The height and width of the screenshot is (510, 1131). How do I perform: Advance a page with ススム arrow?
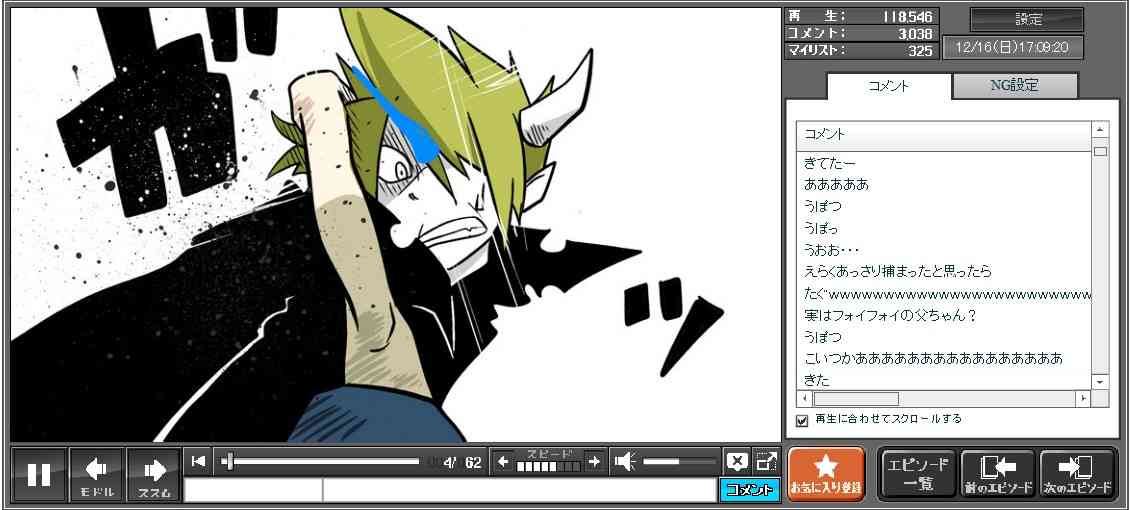click(154, 474)
